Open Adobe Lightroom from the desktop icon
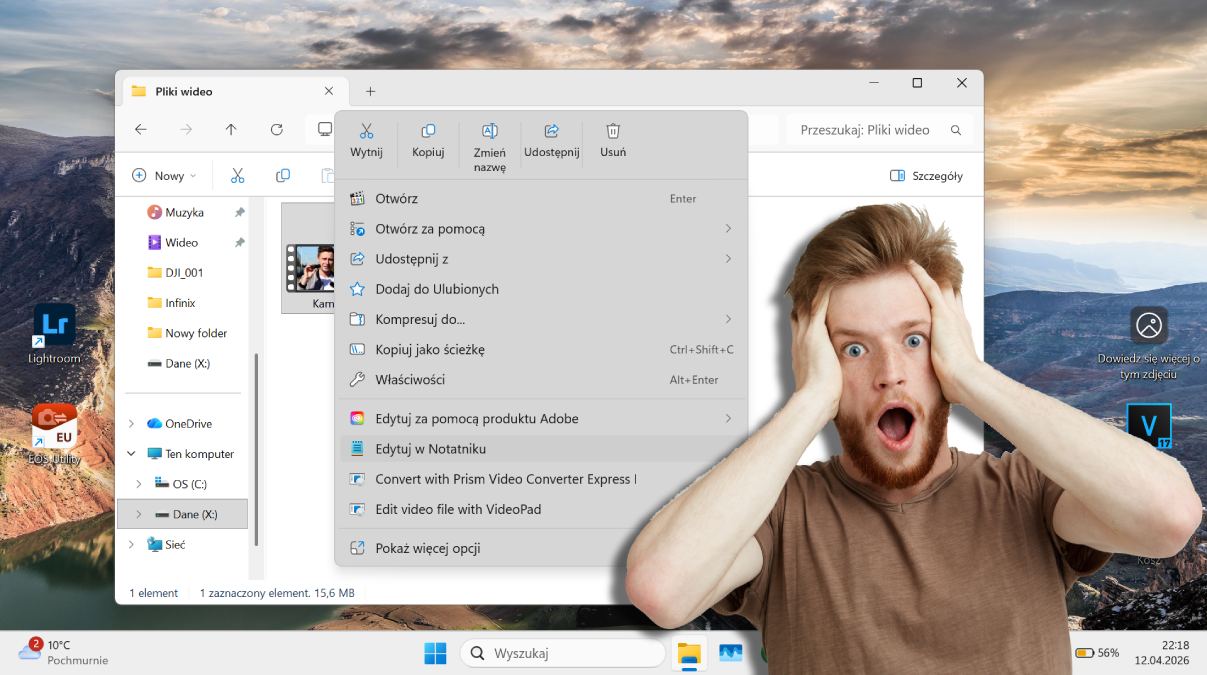 (53, 325)
